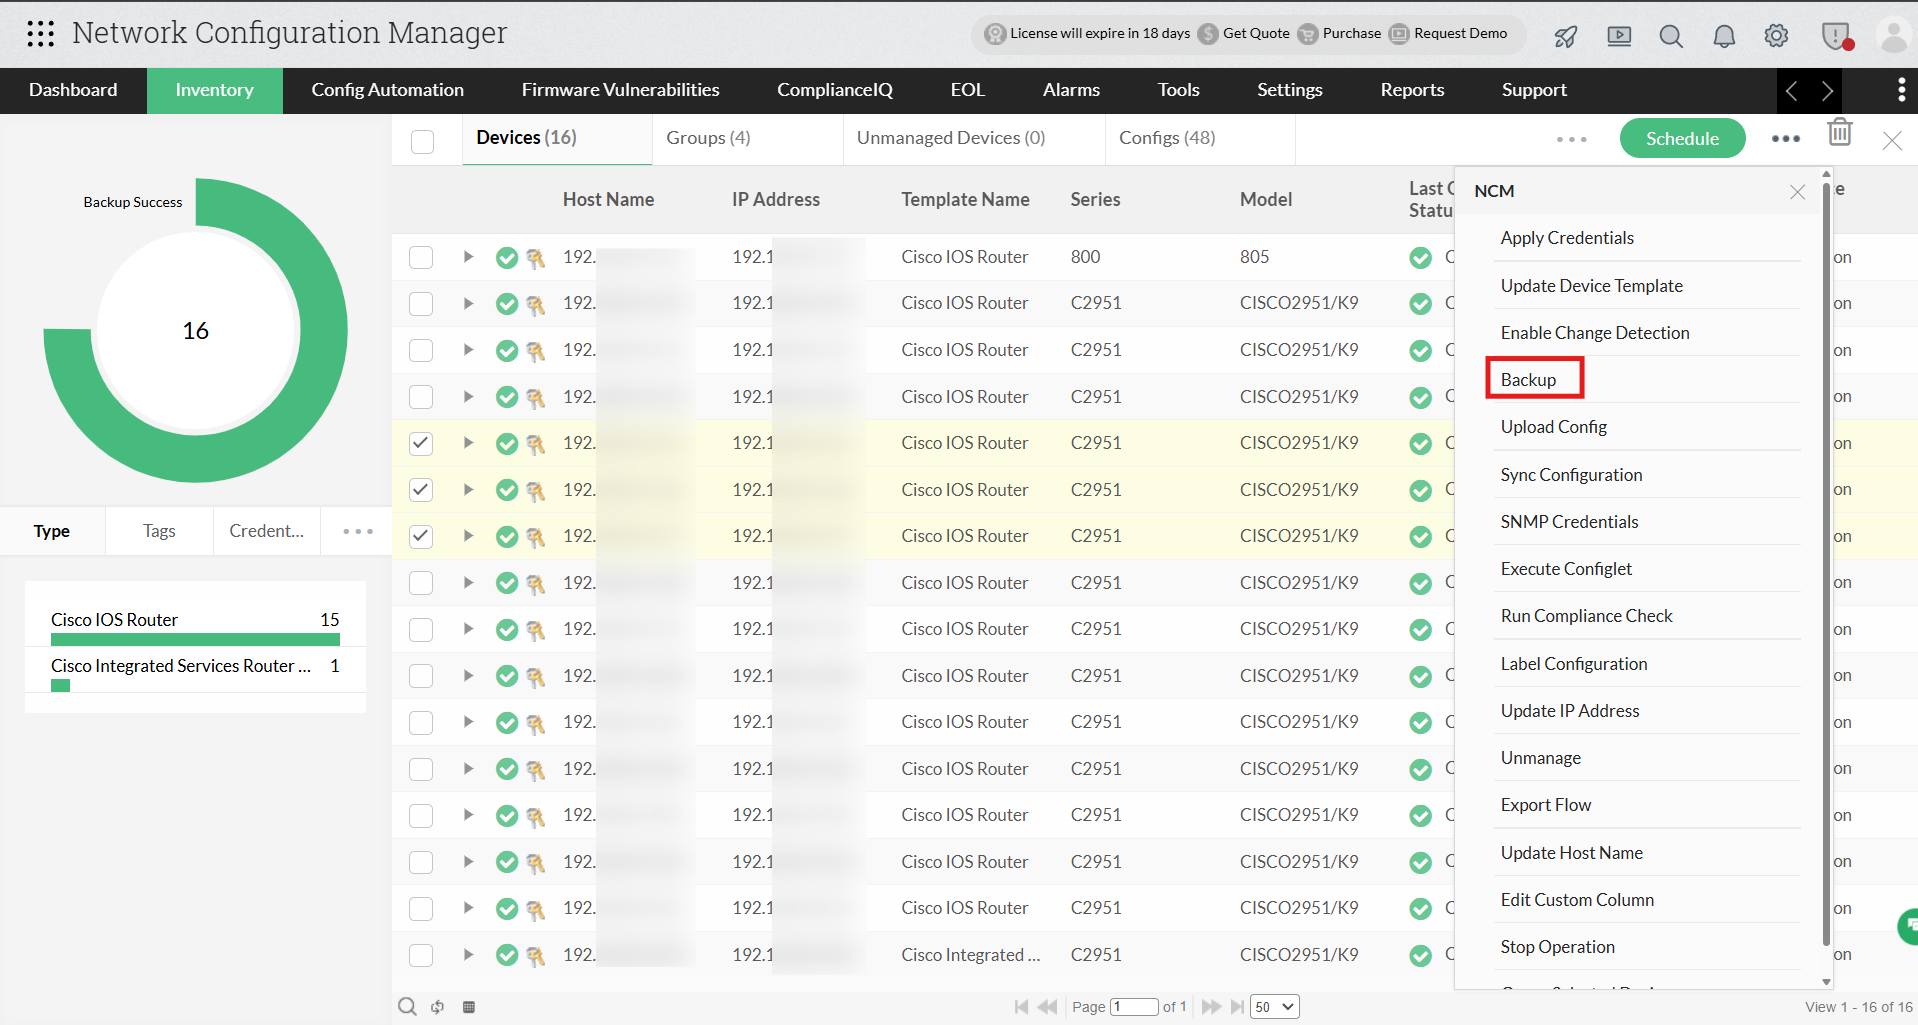This screenshot has width=1918, height=1025.
Task: Open the getting started rocket icon
Action: pyautogui.click(x=1564, y=36)
